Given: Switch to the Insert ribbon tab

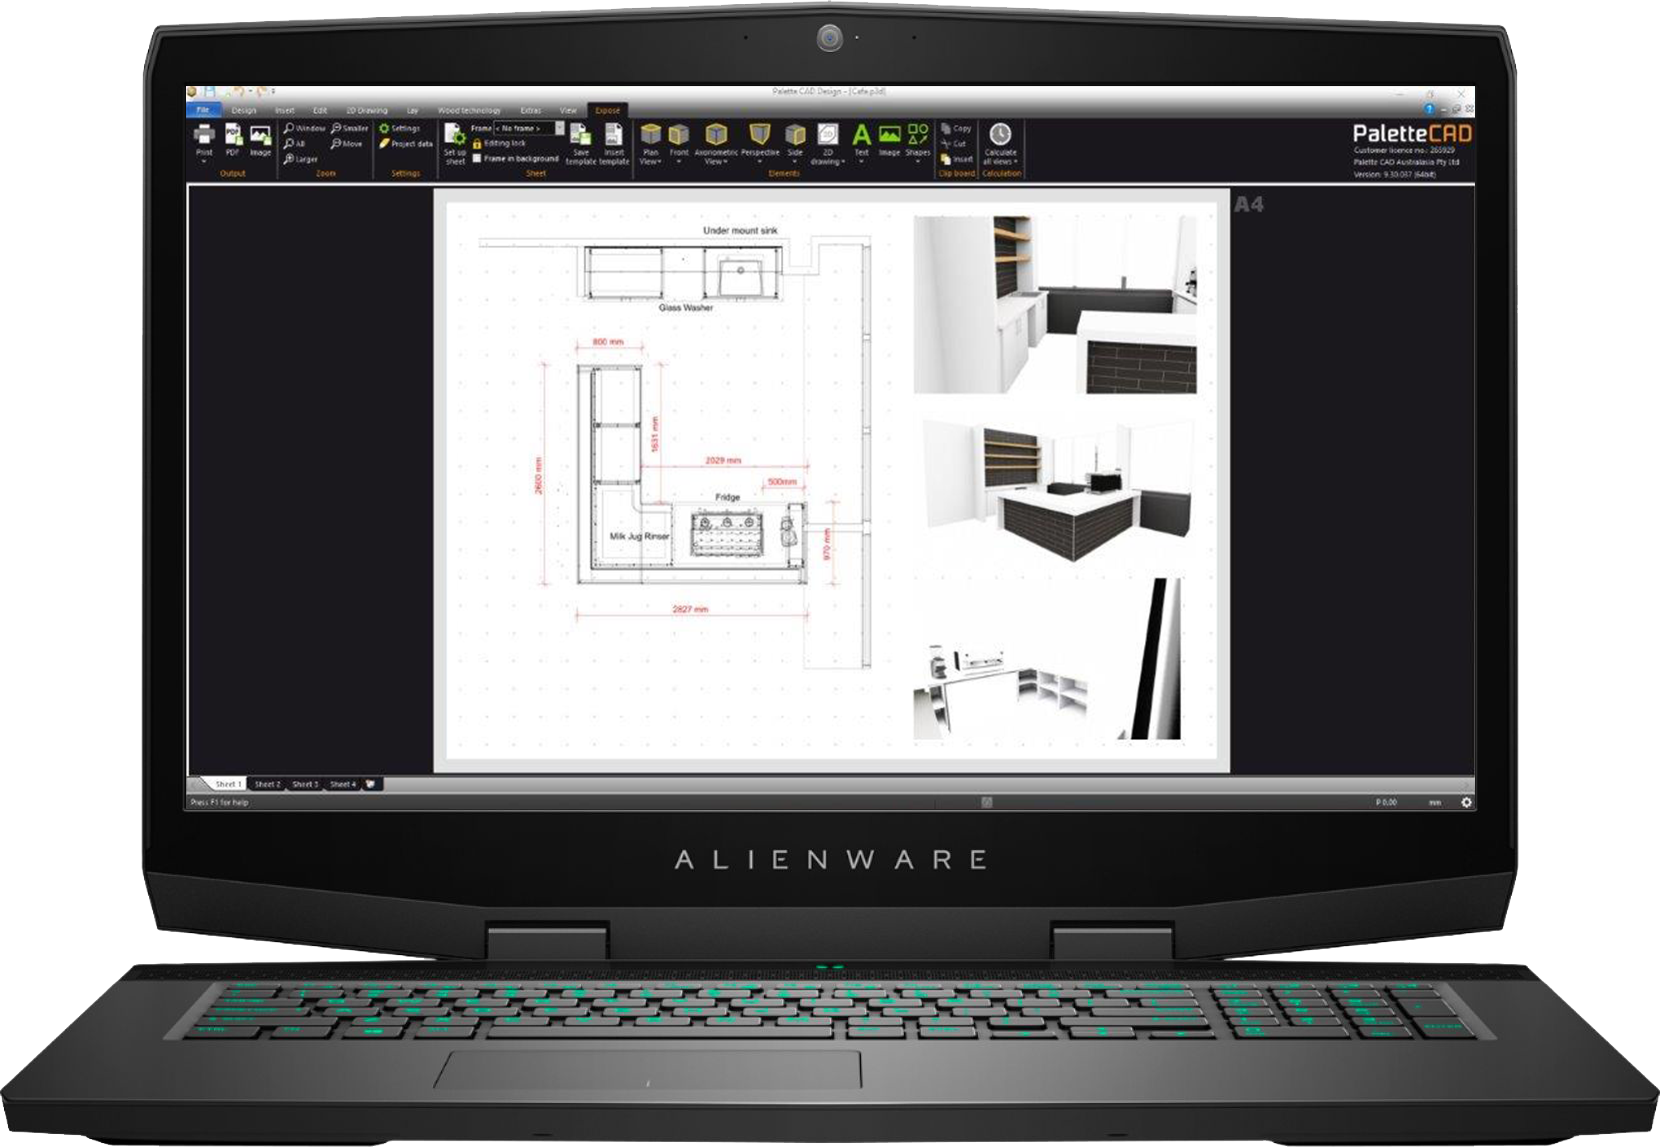Looking at the screenshot, I should click(x=285, y=110).
